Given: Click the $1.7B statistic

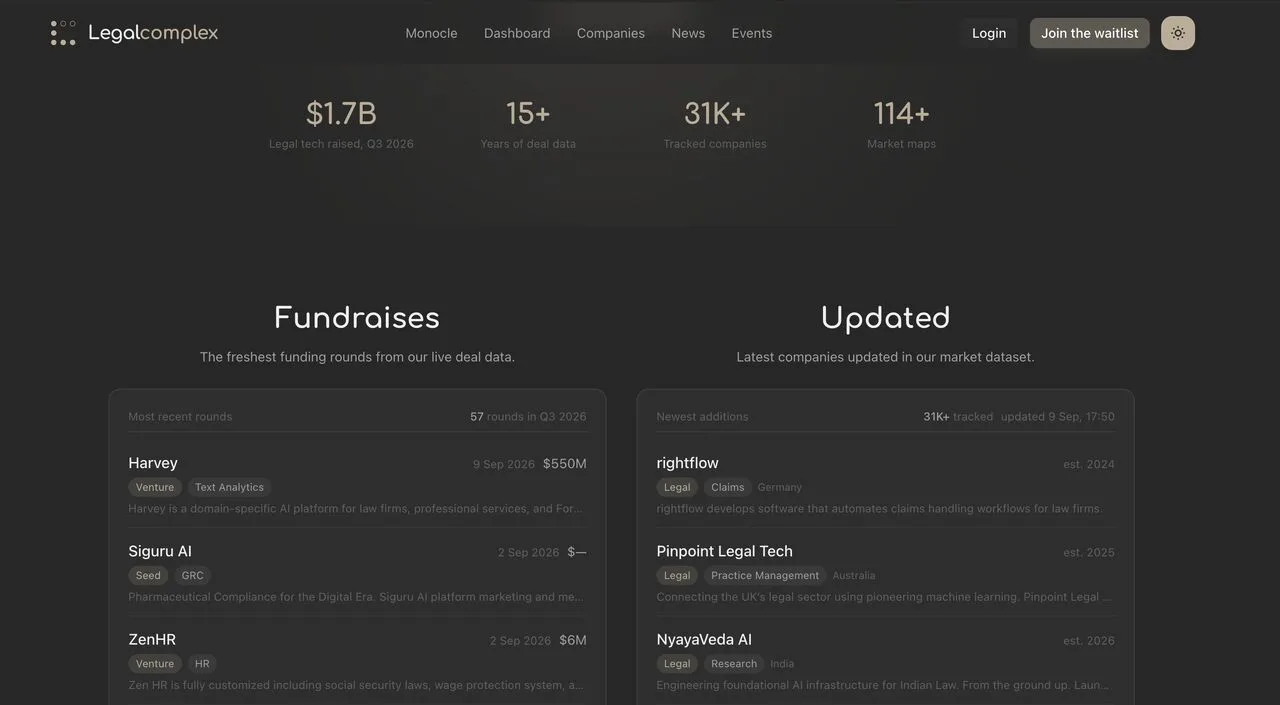Looking at the screenshot, I should (x=341, y=113).
